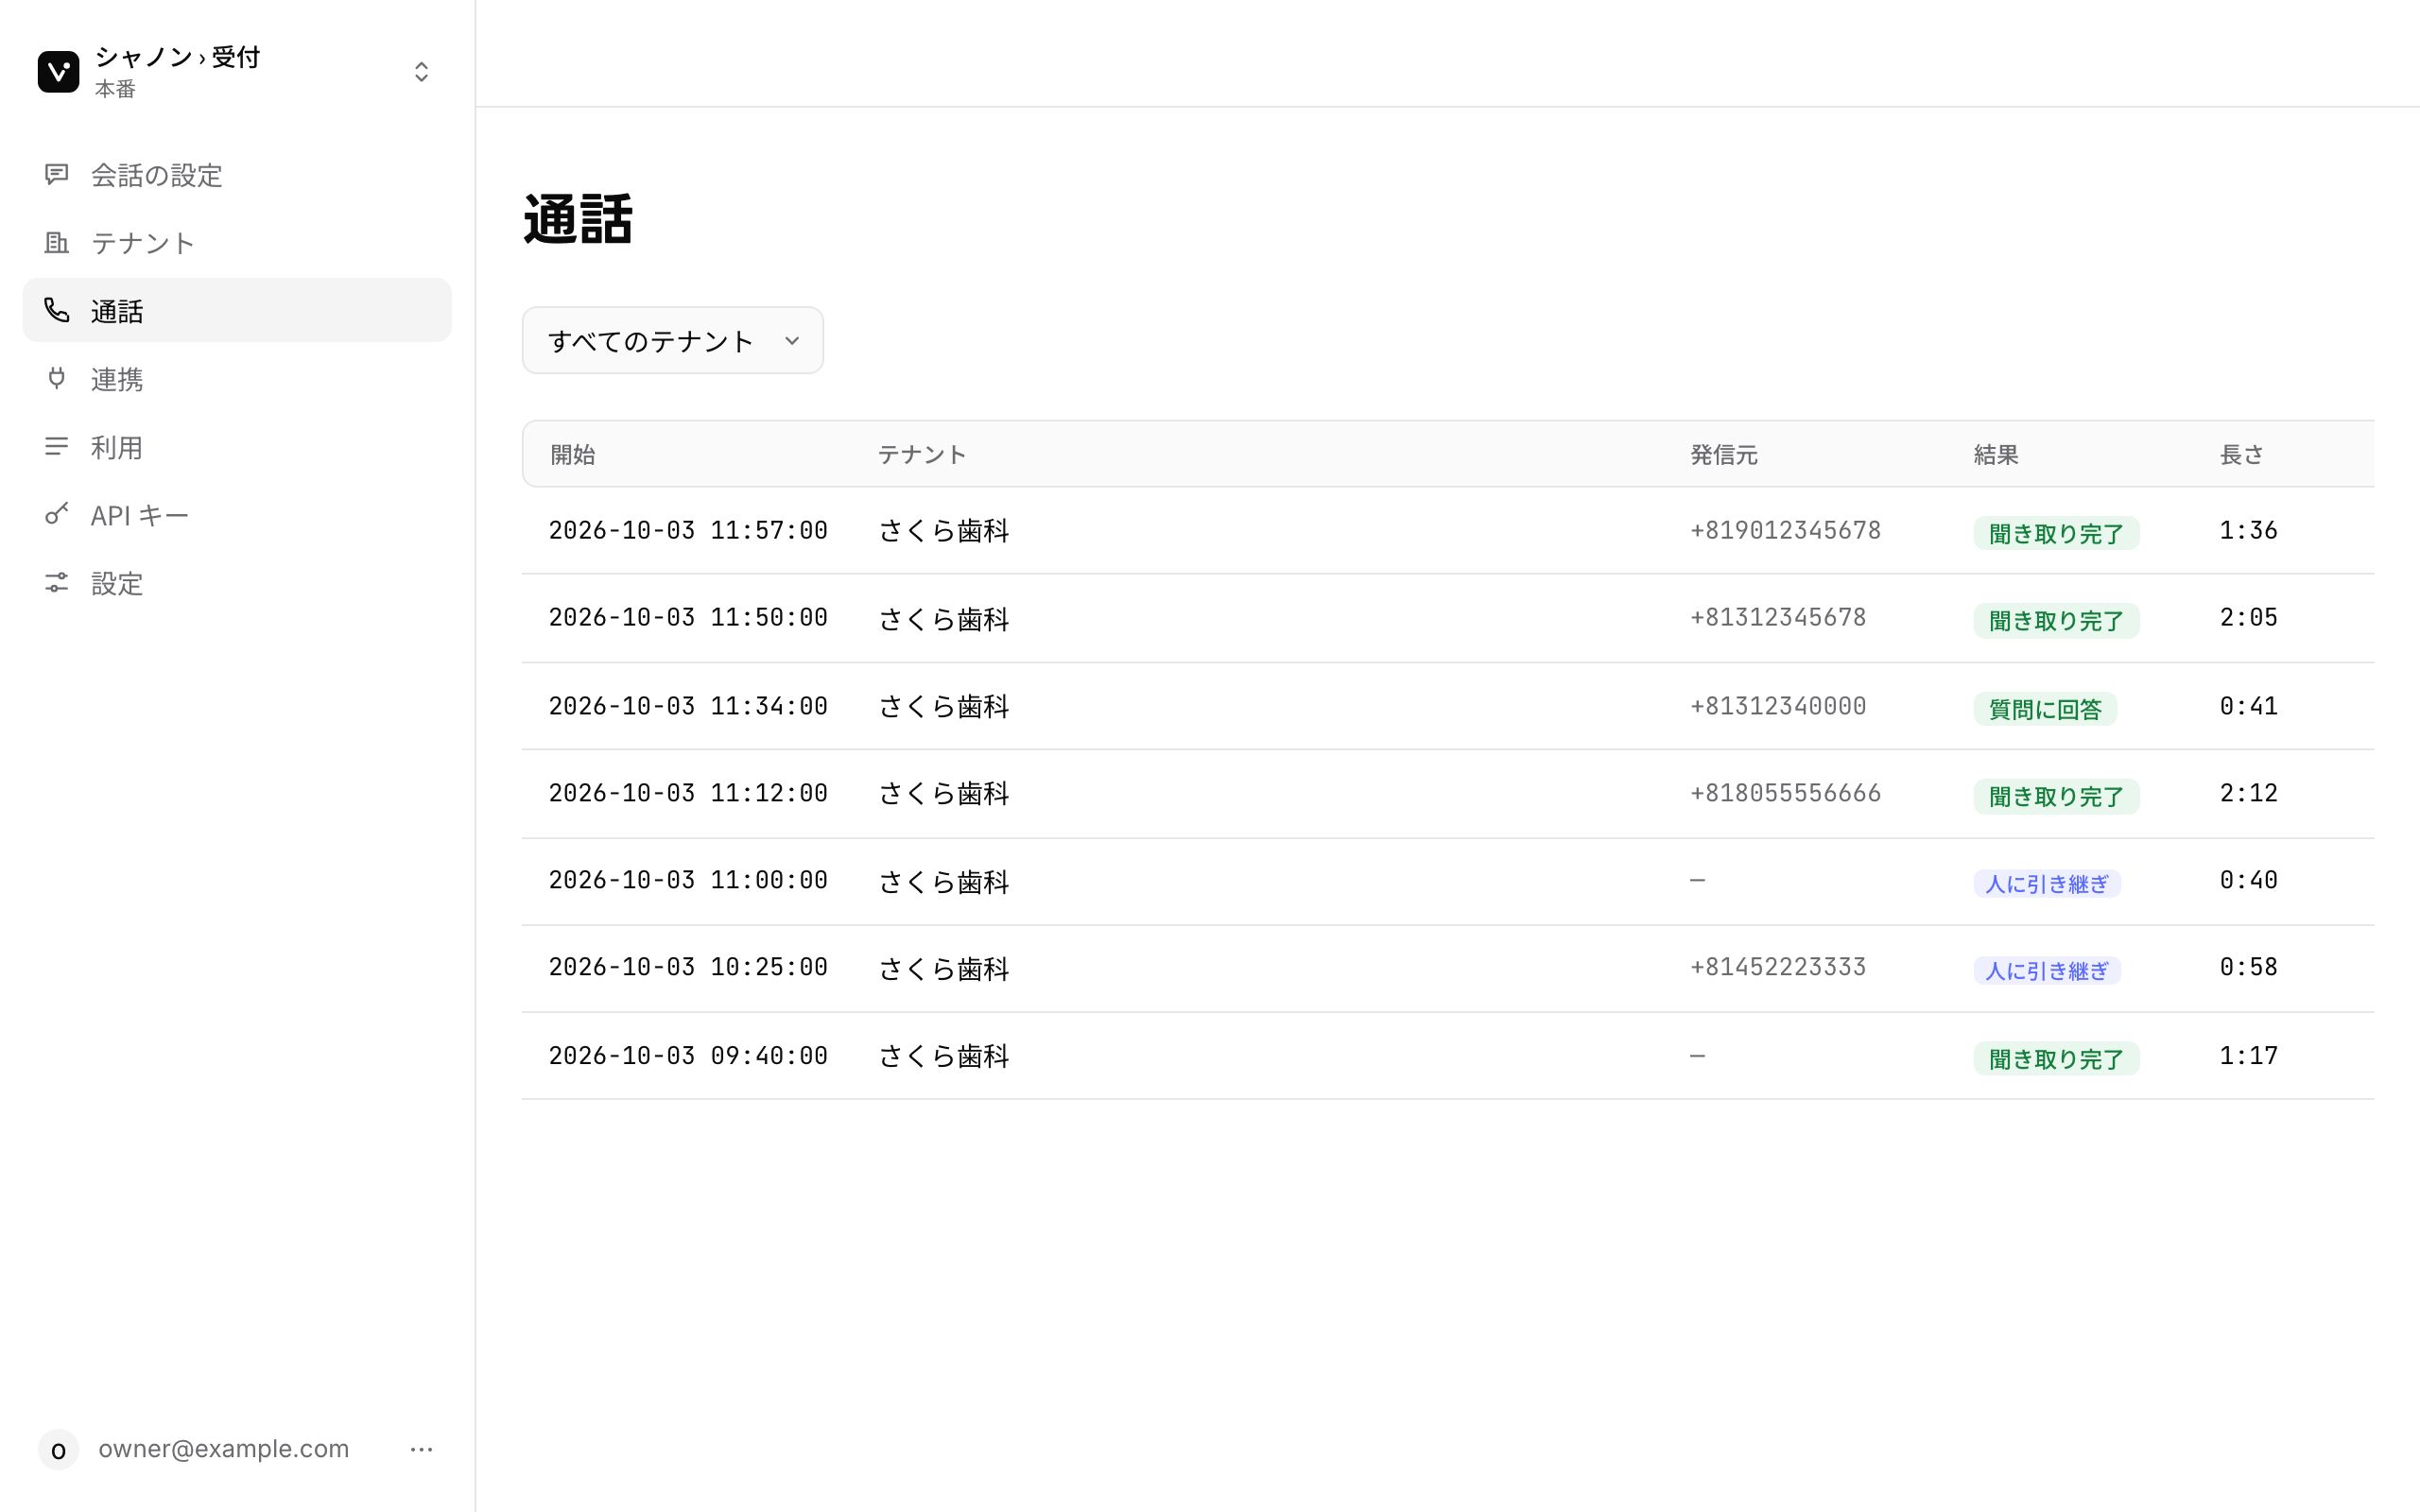
Task: Click the 利用 lines icon
Action: (x=57, y=446)
